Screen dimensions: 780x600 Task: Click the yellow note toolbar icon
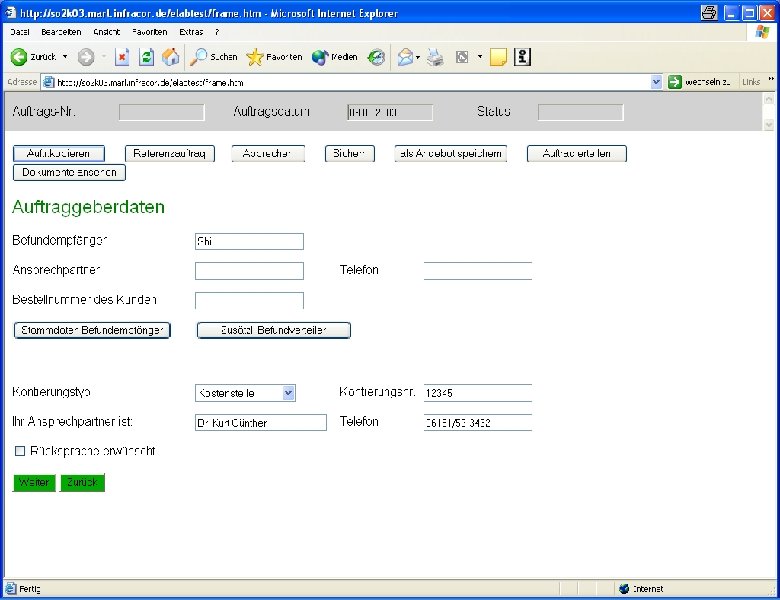(498, 57)
